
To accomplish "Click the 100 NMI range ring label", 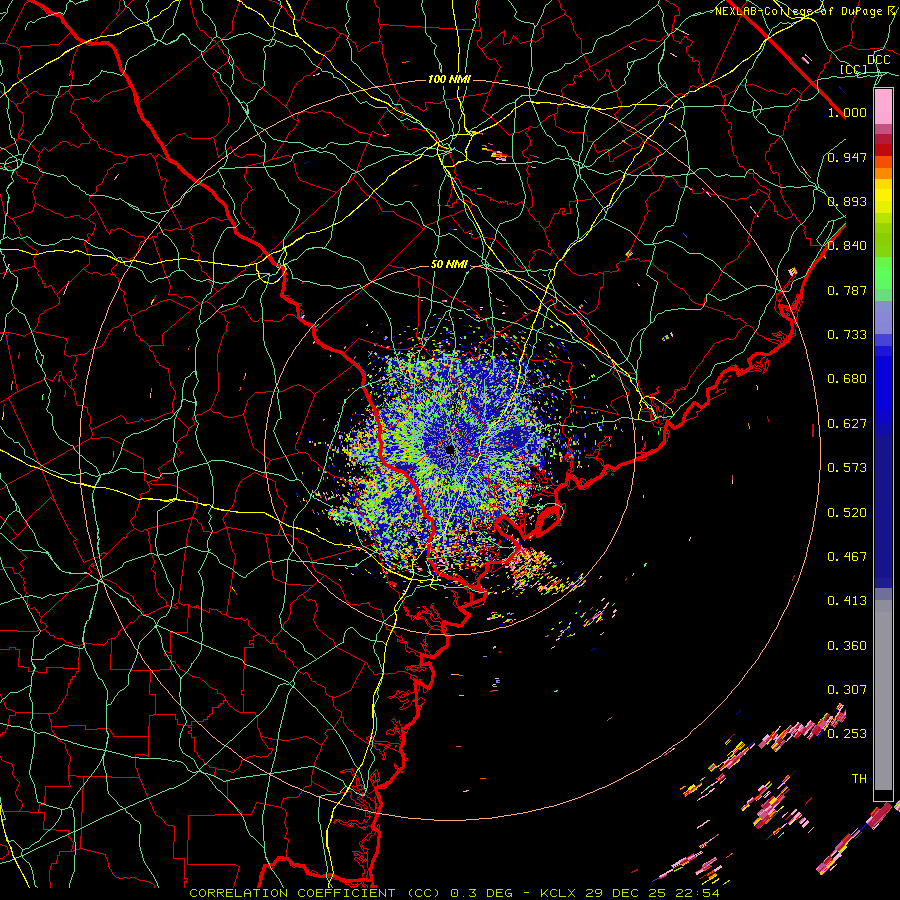I will coord(449,79).
